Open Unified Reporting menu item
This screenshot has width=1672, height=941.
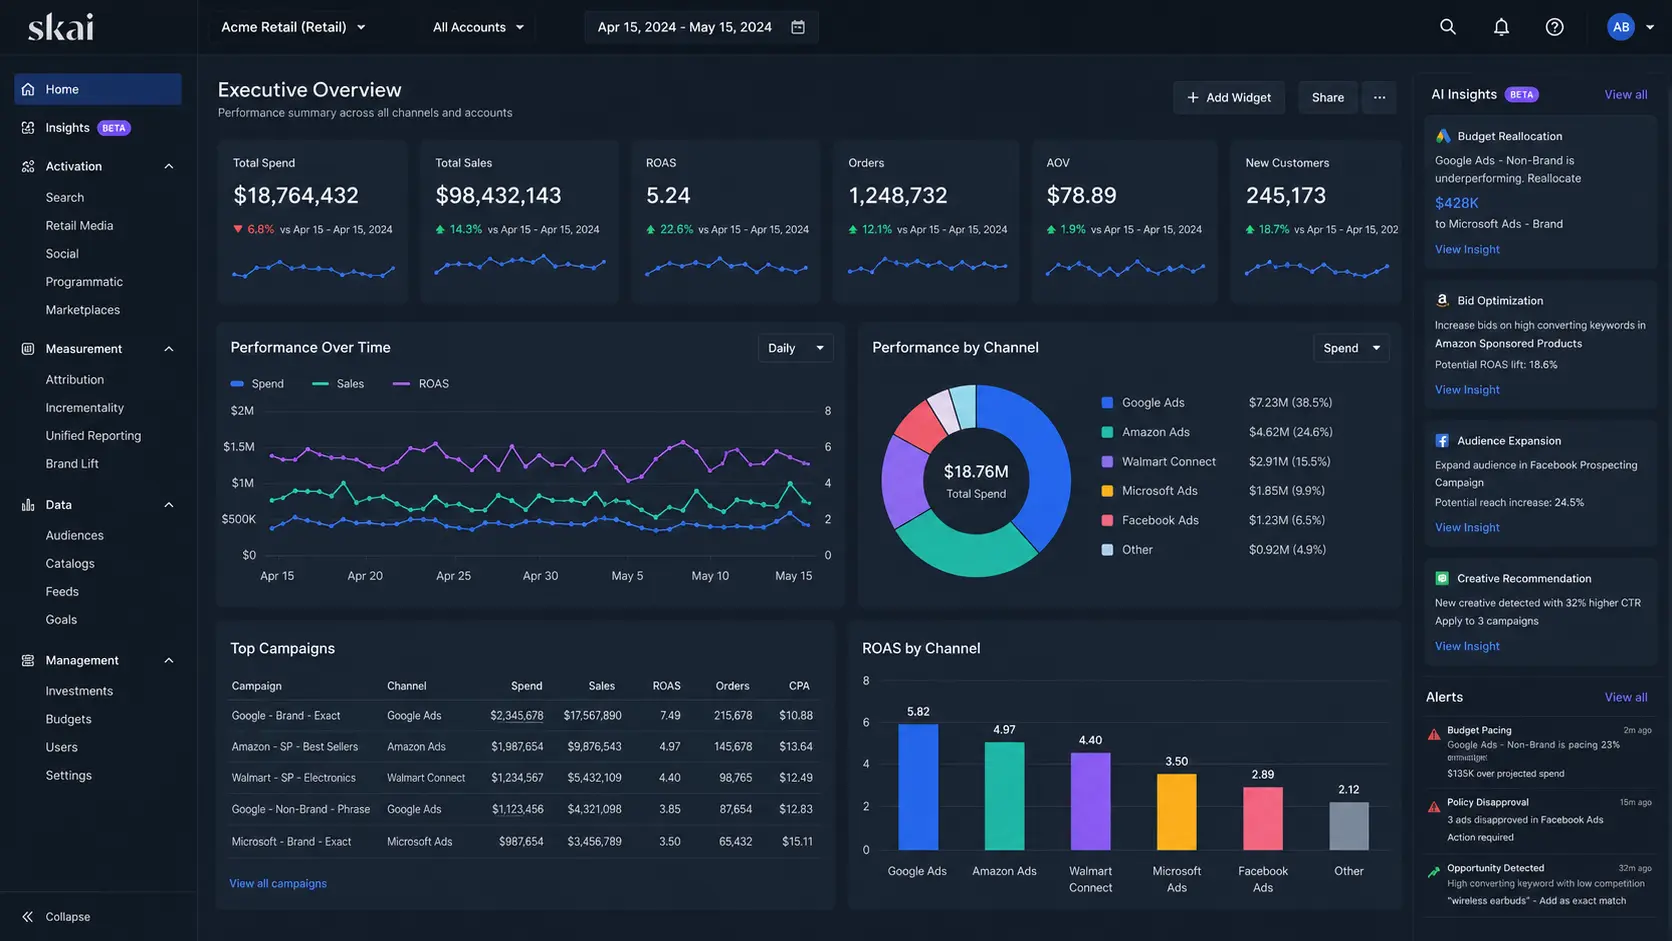(93, 436)
